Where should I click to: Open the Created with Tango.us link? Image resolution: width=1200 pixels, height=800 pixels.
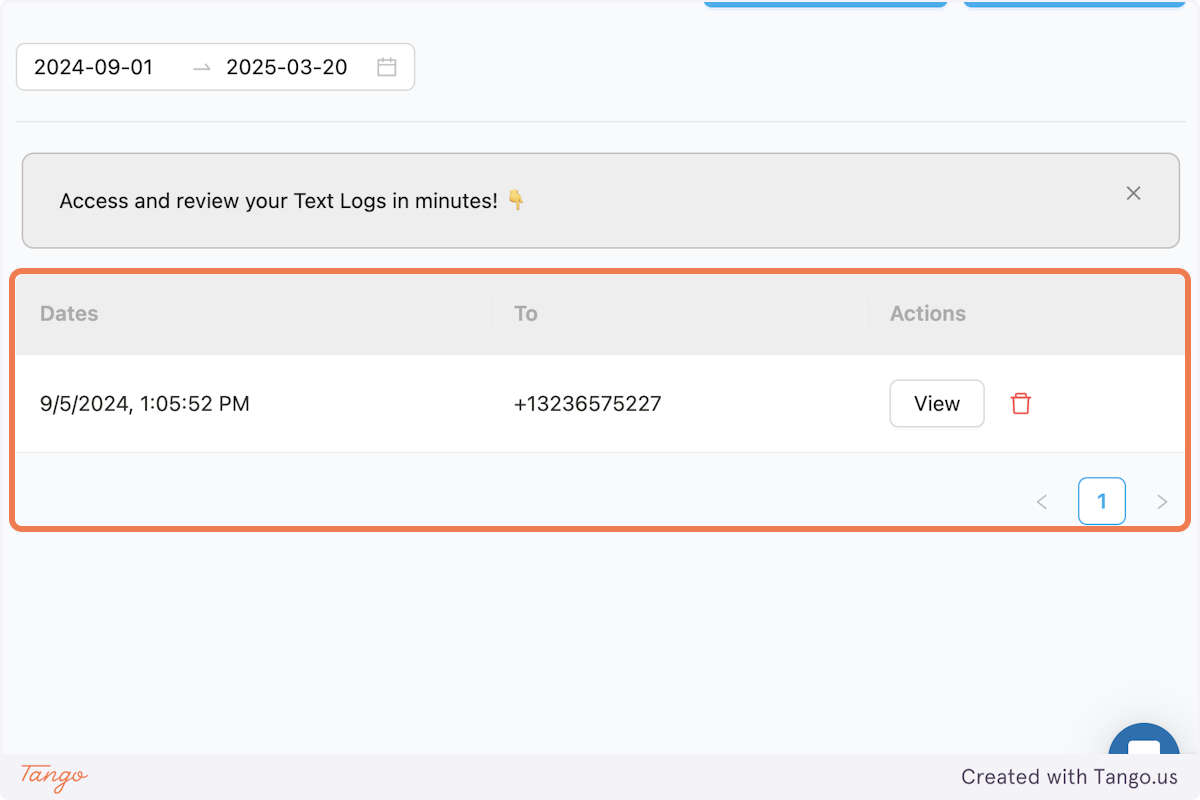click(1069, 777)
